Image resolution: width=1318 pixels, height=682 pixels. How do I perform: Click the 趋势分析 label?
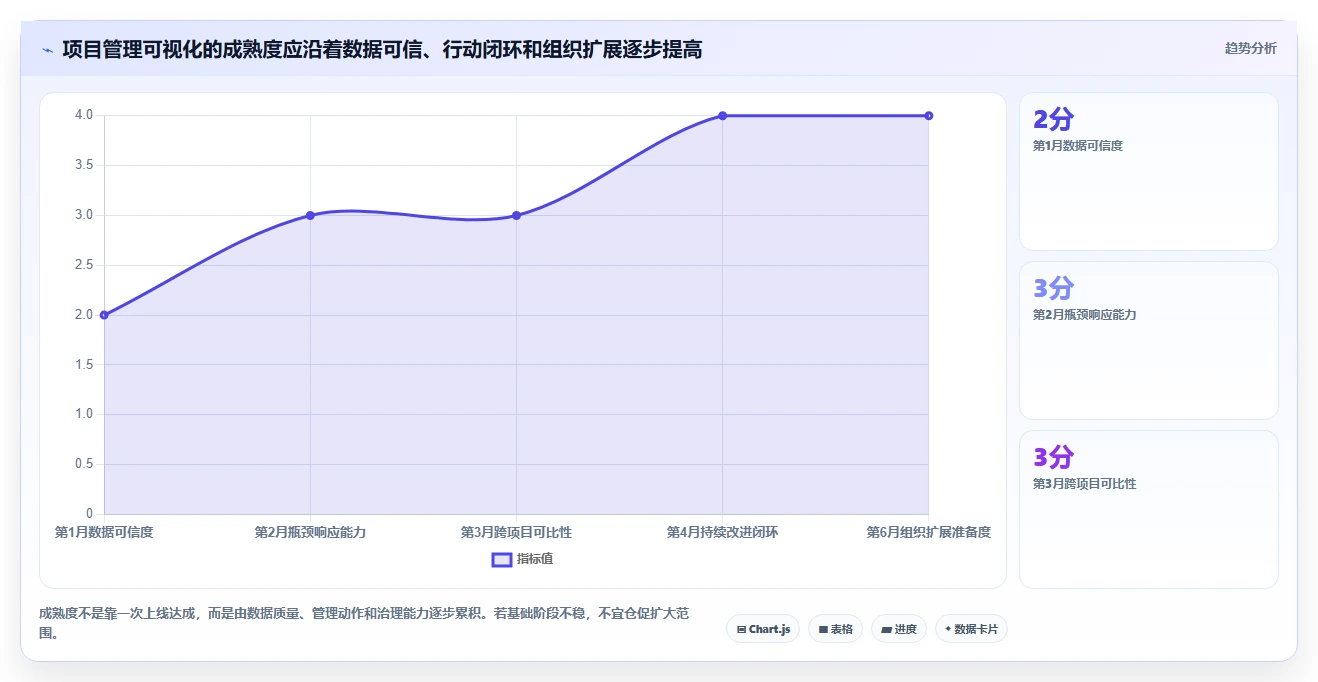click(1250, 48)
